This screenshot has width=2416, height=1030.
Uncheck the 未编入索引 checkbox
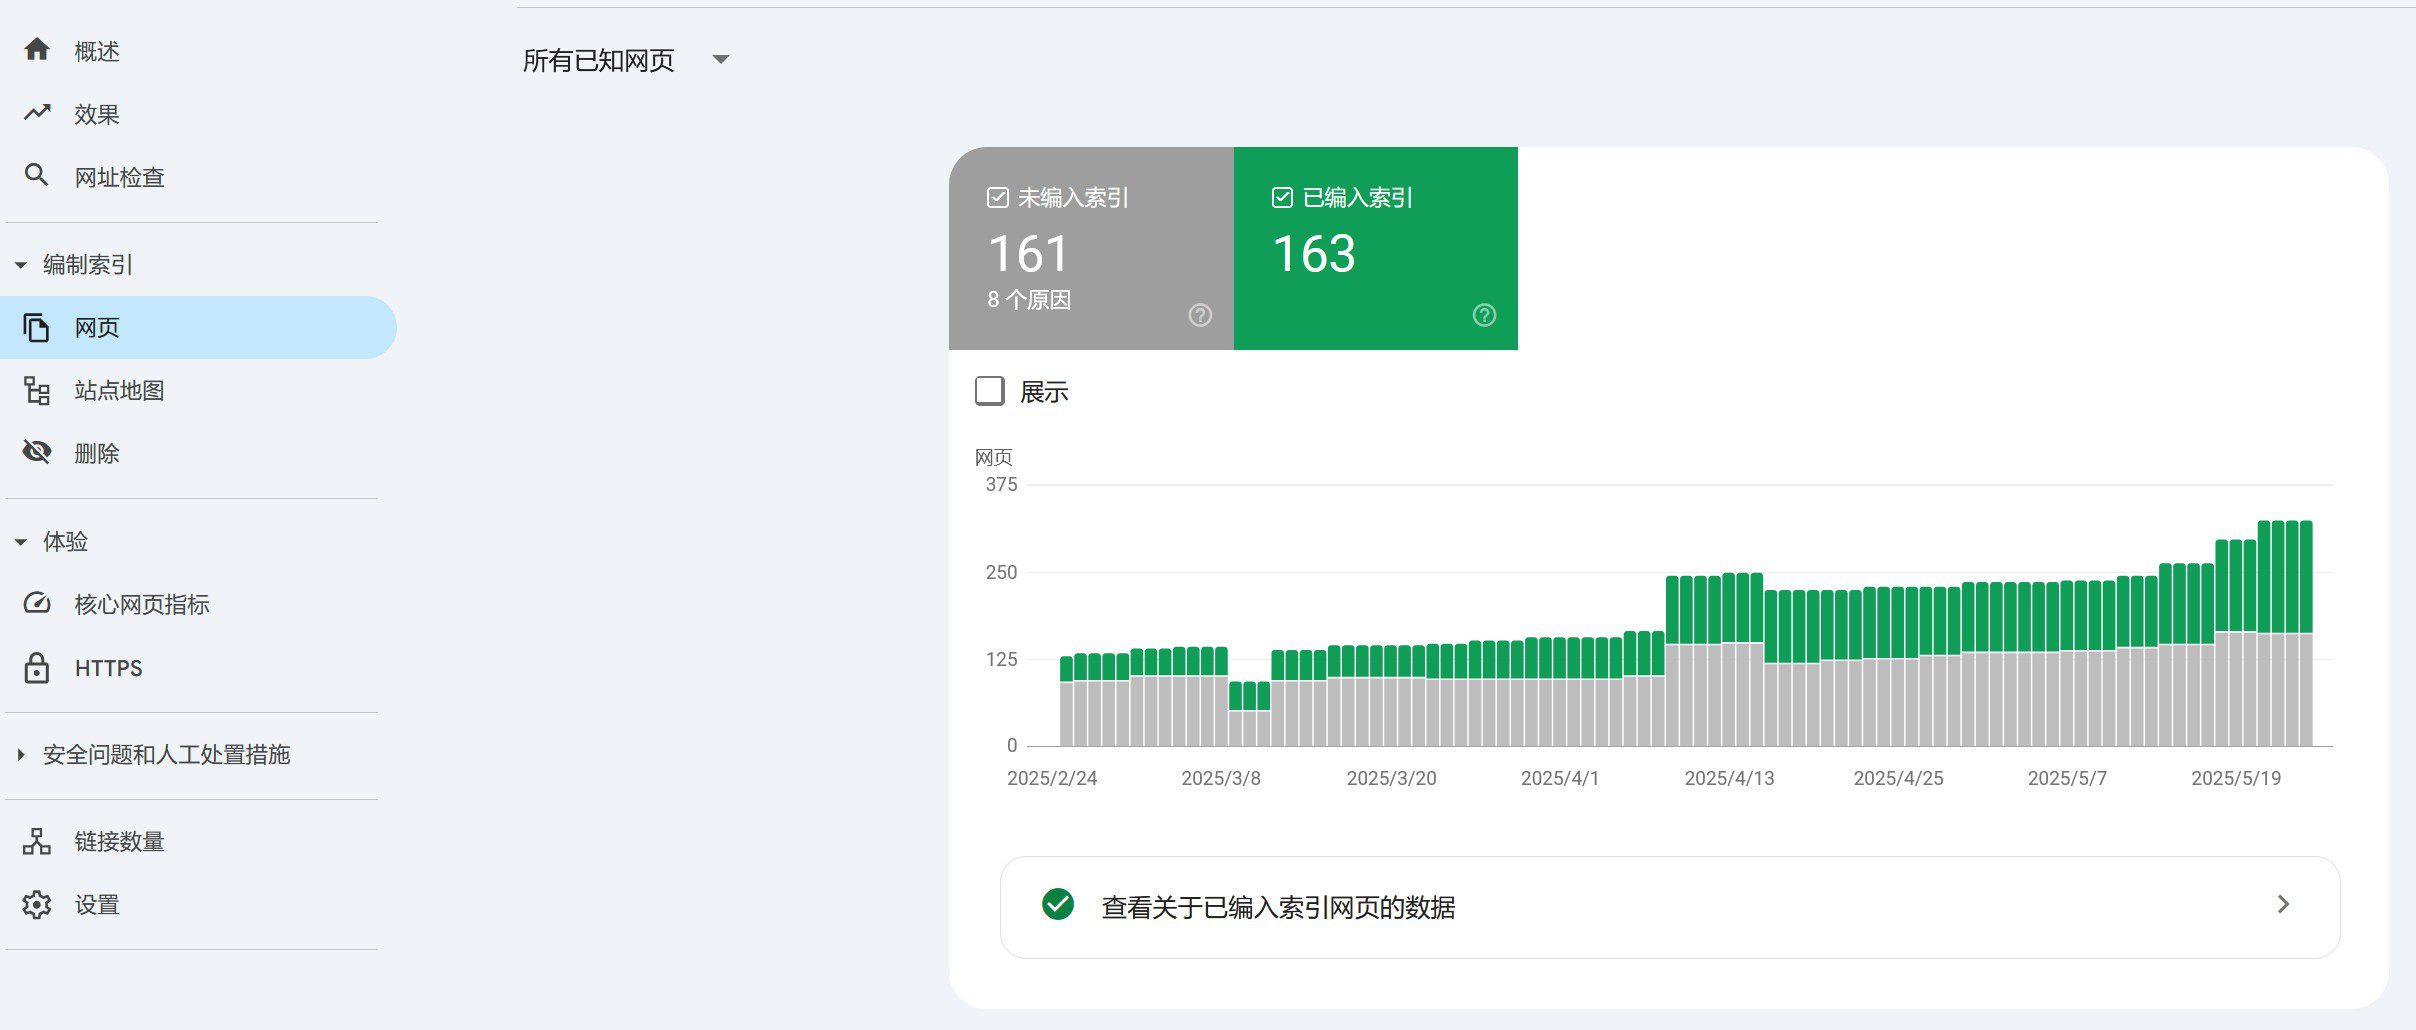pos(997,197)
